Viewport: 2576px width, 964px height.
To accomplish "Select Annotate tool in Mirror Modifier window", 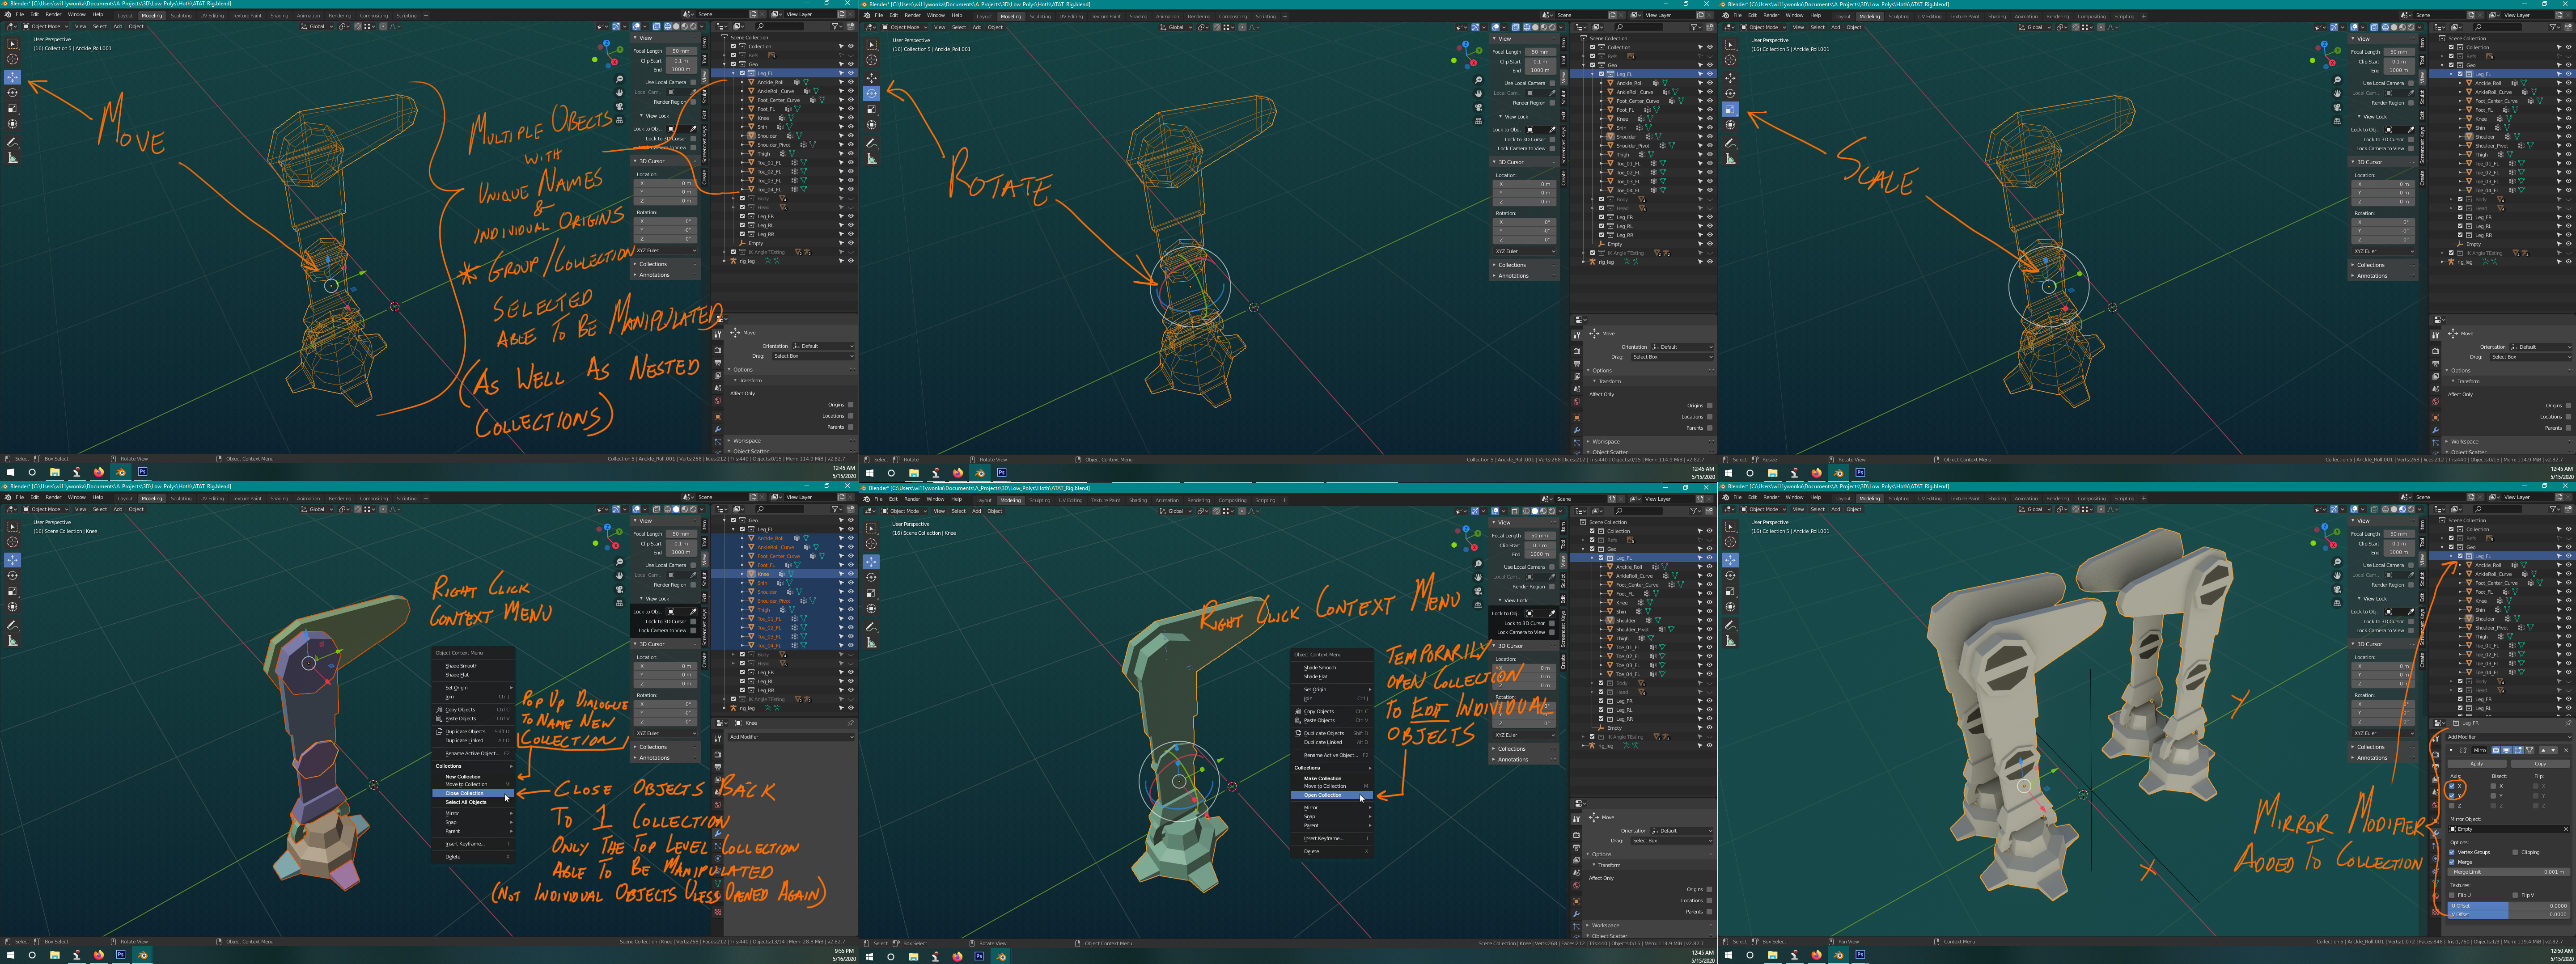I will pyautogui.click(x=1730, y=626).
